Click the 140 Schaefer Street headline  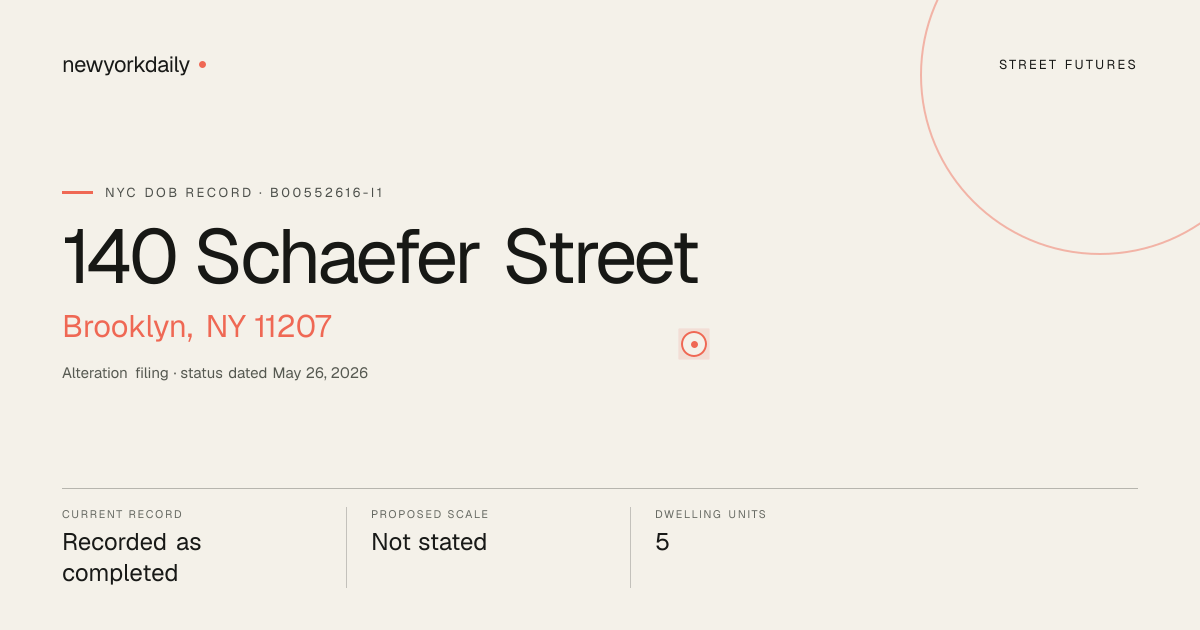[380, 258]
